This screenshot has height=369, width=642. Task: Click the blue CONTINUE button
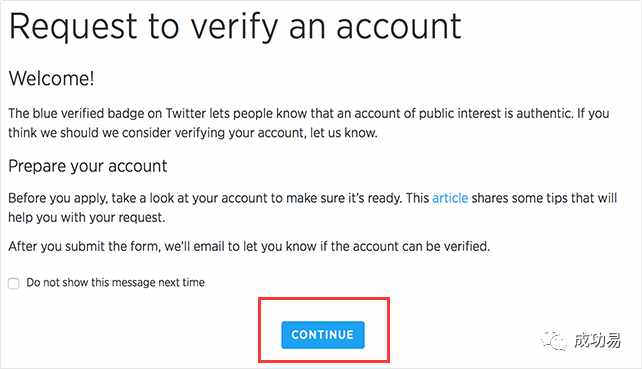click(x=323, y=335)
